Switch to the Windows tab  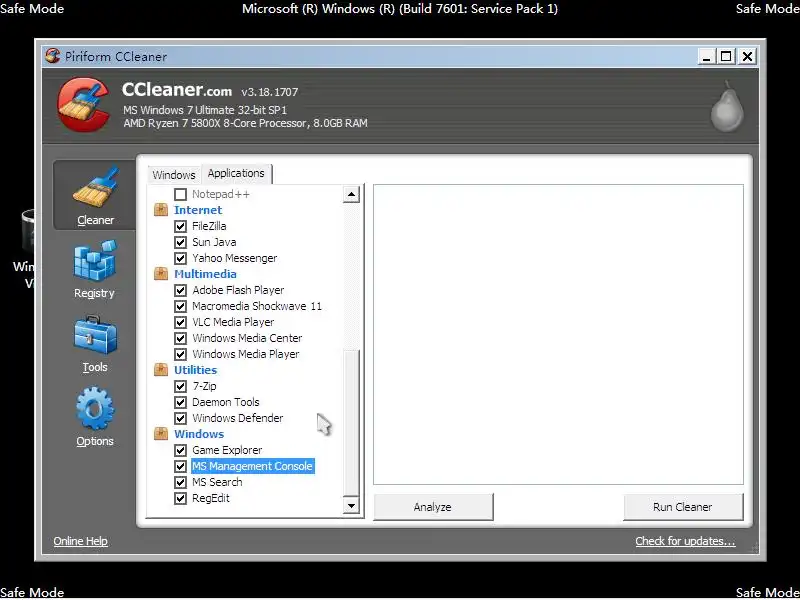[174, 175]
